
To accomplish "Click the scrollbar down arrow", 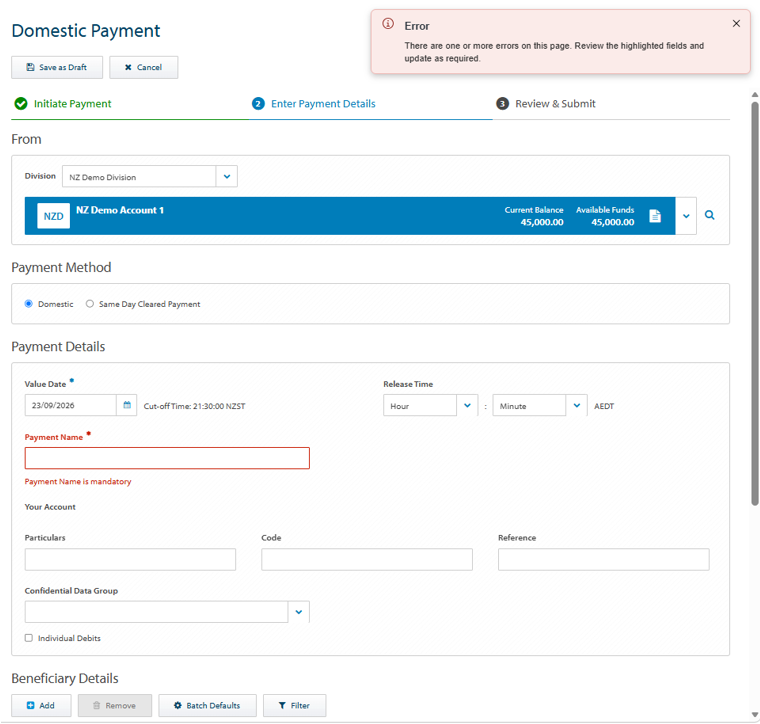I will pyautogui.click(x=755, y=714).
